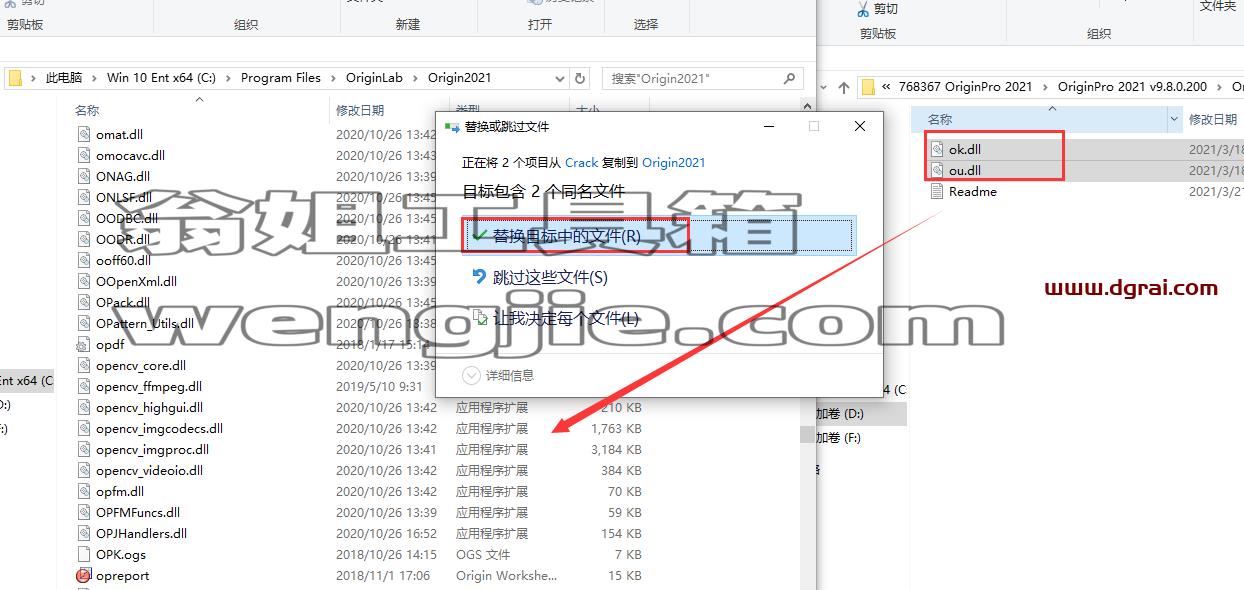Click the opencv_imgcodecs.dll file icon
Image resolution: width=1244 pixels, height=590 pixels.
[x=85, y=428]
